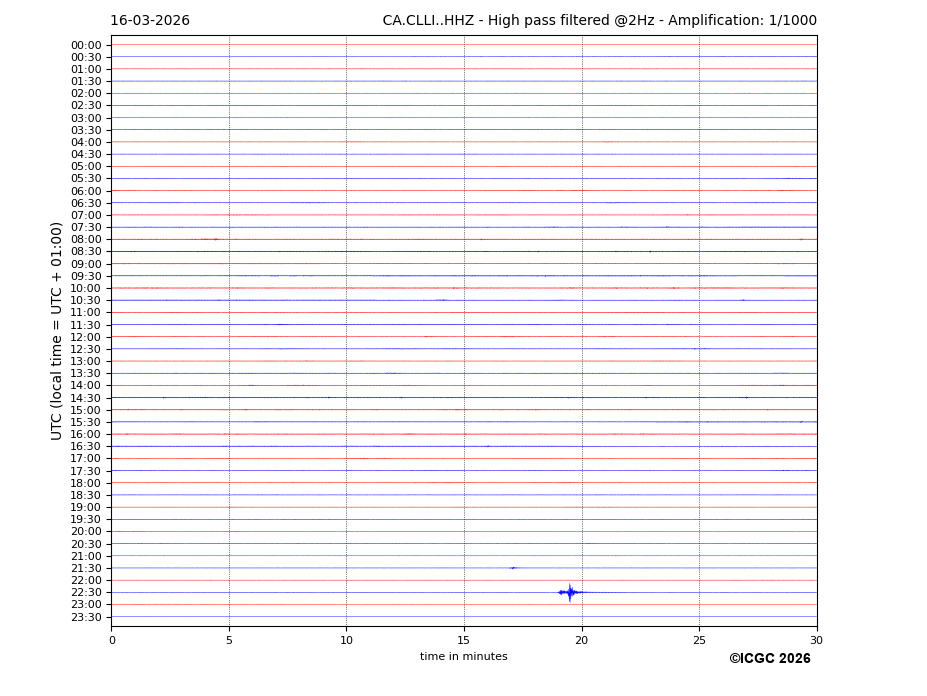
Task: Click the vertical UTC local time axis label
Action: click(57, 330)
